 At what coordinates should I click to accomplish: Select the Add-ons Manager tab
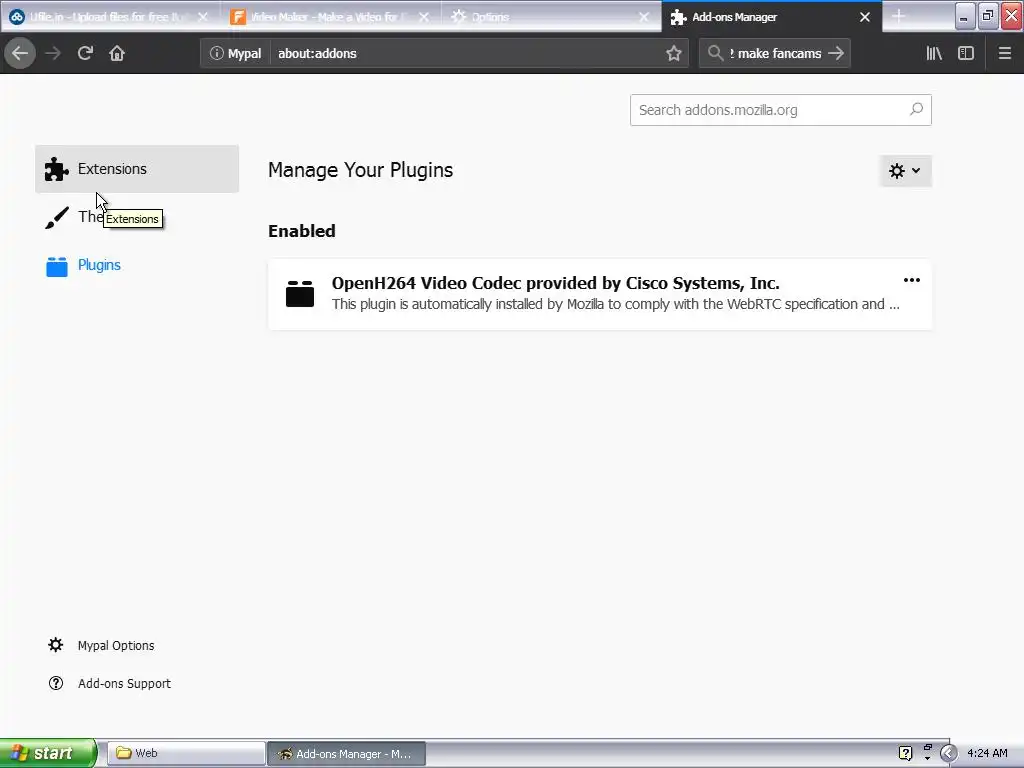771,17
